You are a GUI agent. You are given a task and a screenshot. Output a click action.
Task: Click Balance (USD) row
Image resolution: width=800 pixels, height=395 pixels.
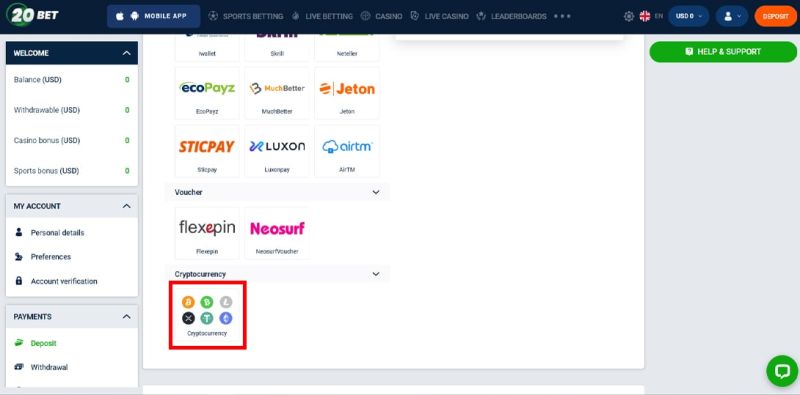pyautogui.click(x=71, y=80)
